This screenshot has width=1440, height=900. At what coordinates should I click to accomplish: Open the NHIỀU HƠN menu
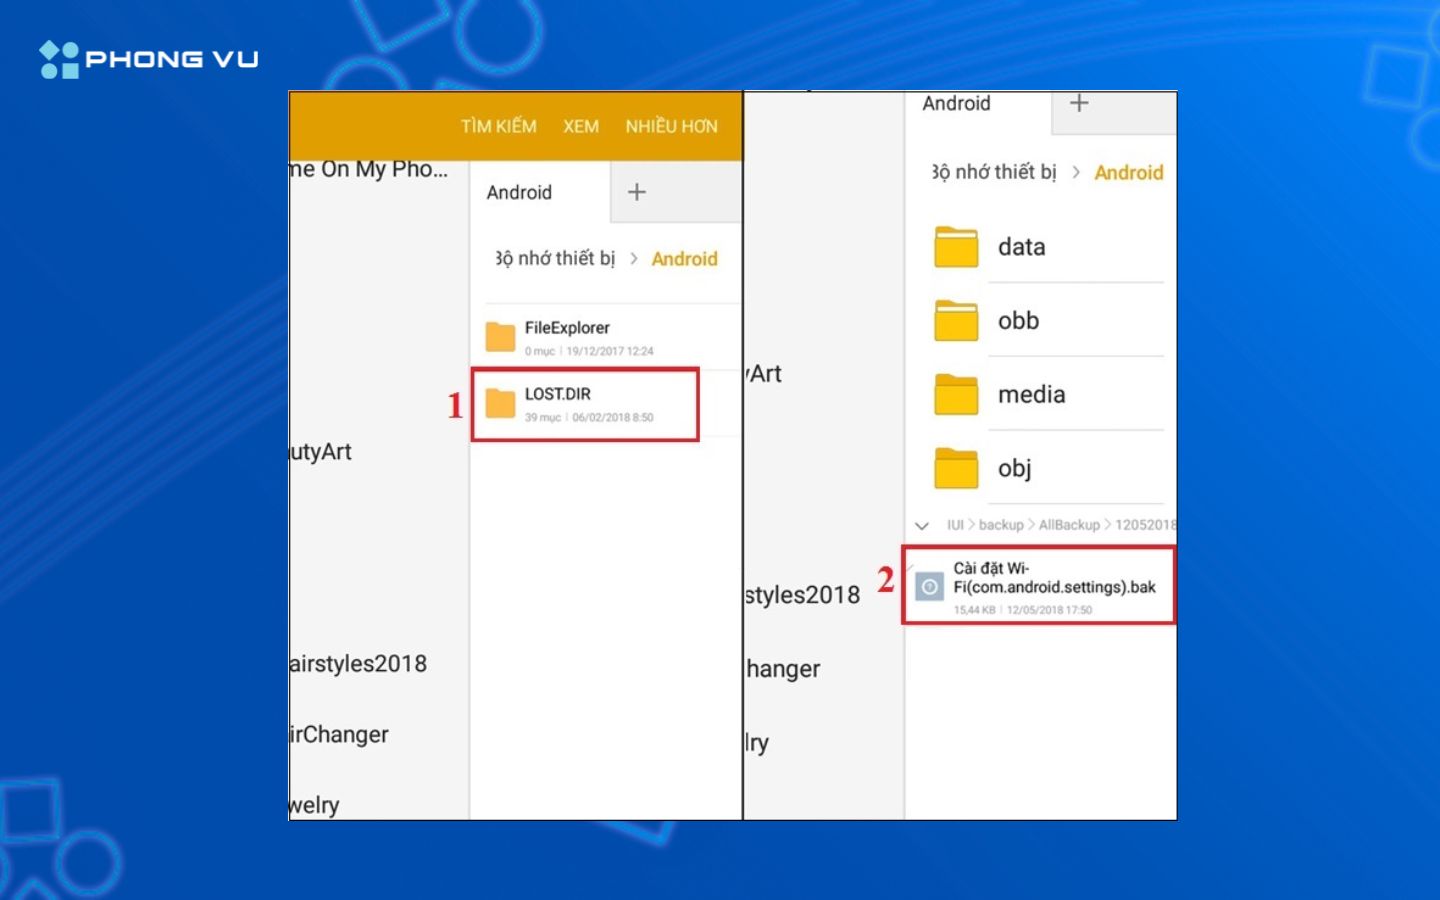tap(670, 126)
